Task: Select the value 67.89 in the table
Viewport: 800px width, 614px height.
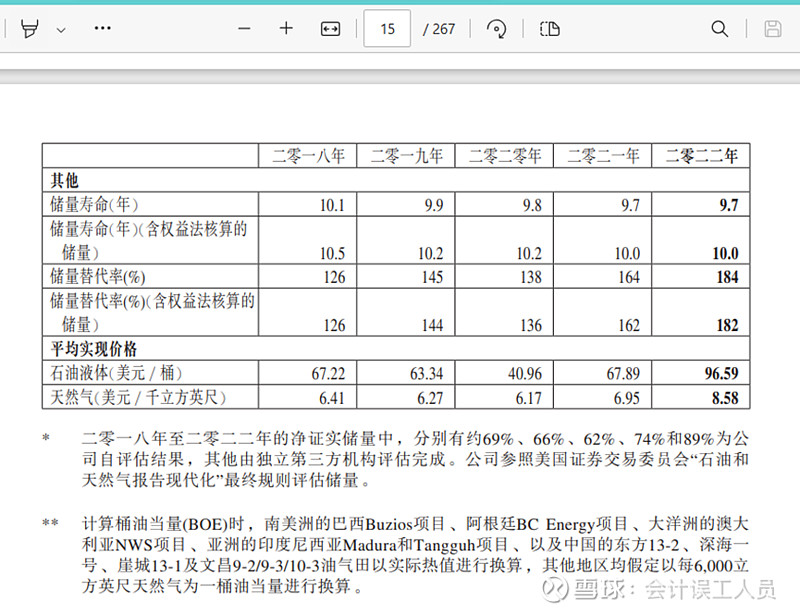Action: pyautogui.click(x=623, y=374)
